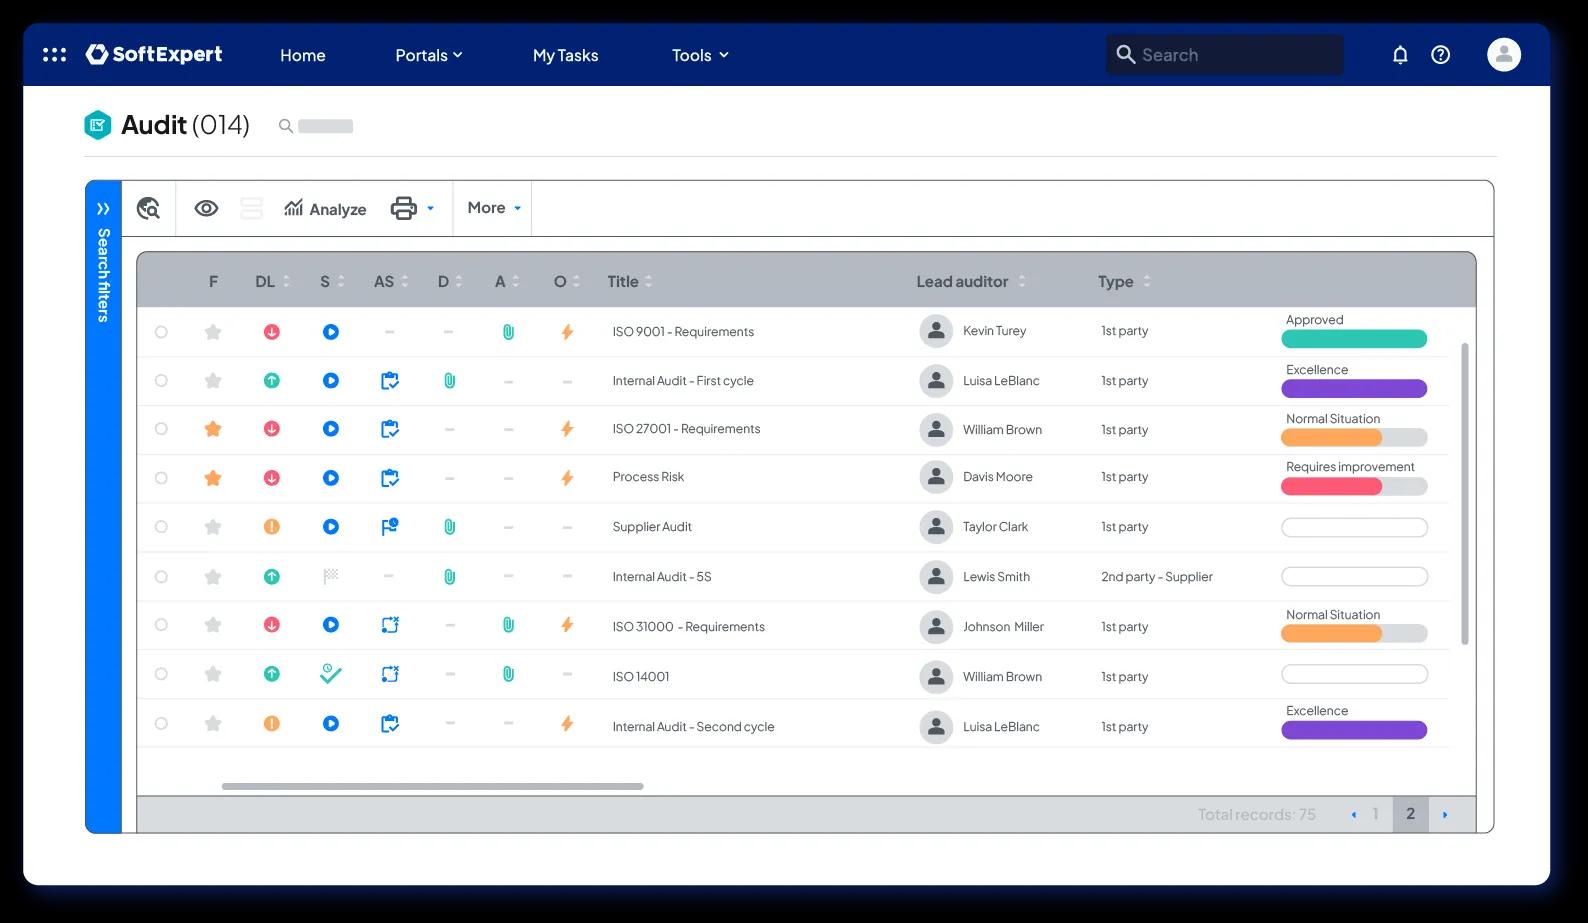Sort by the Type column header
This screenshot has height=923, width=1588.
pos(1124,282)
